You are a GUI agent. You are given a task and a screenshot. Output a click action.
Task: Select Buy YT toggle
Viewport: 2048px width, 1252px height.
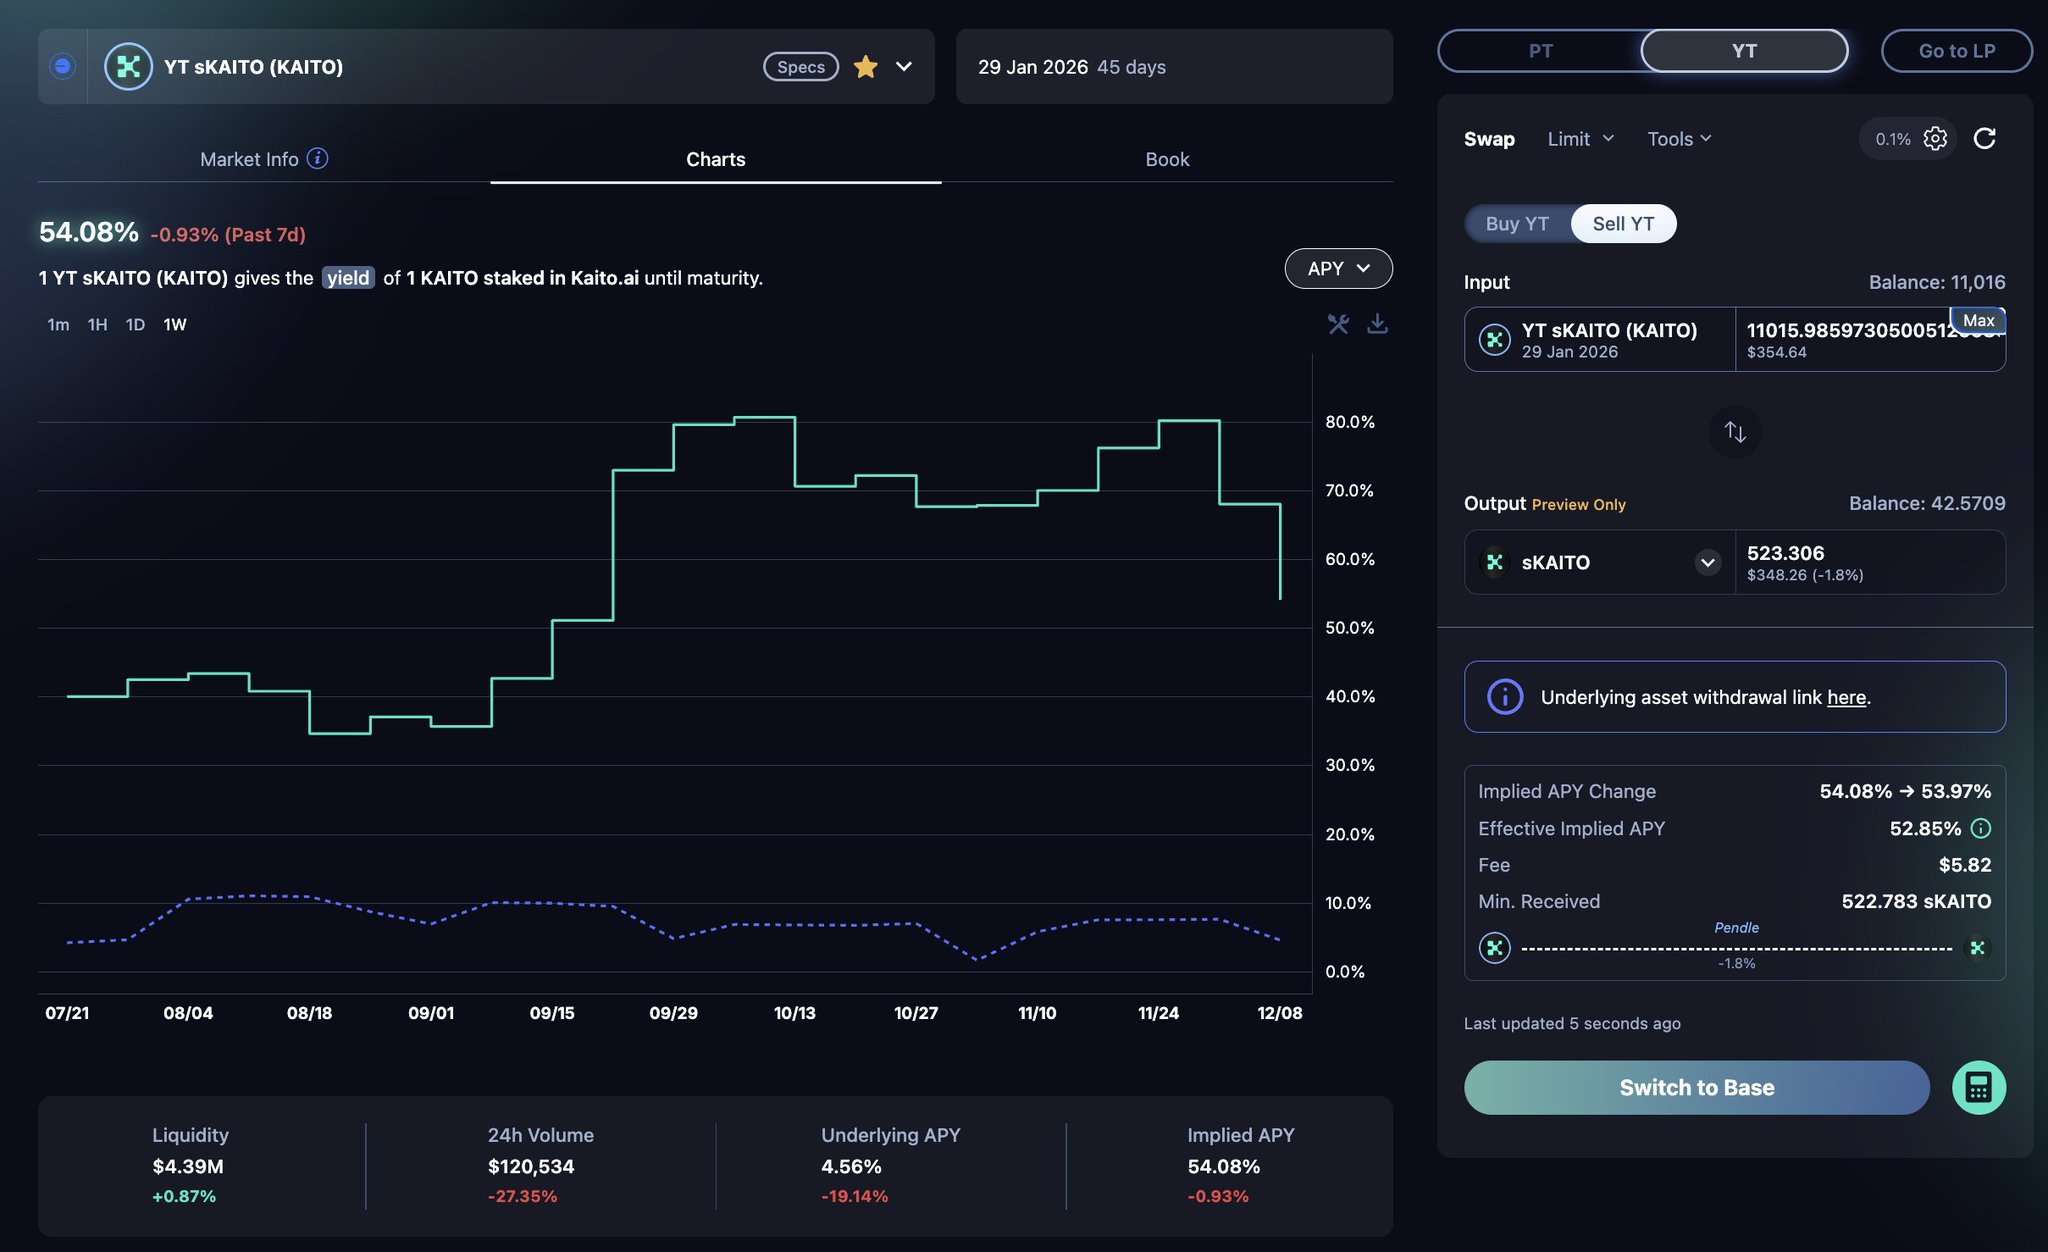(x=1517, y=224)
